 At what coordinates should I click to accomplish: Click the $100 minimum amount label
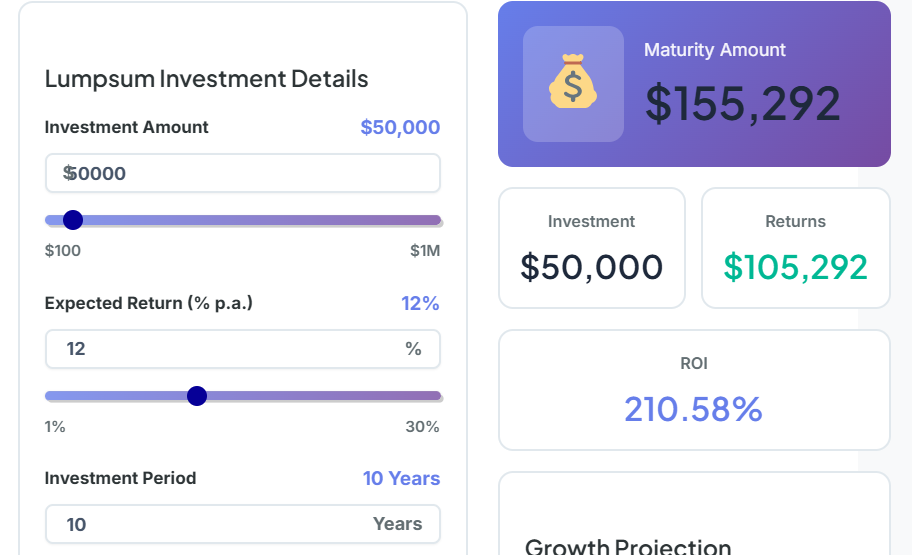[x=63, y=250]
